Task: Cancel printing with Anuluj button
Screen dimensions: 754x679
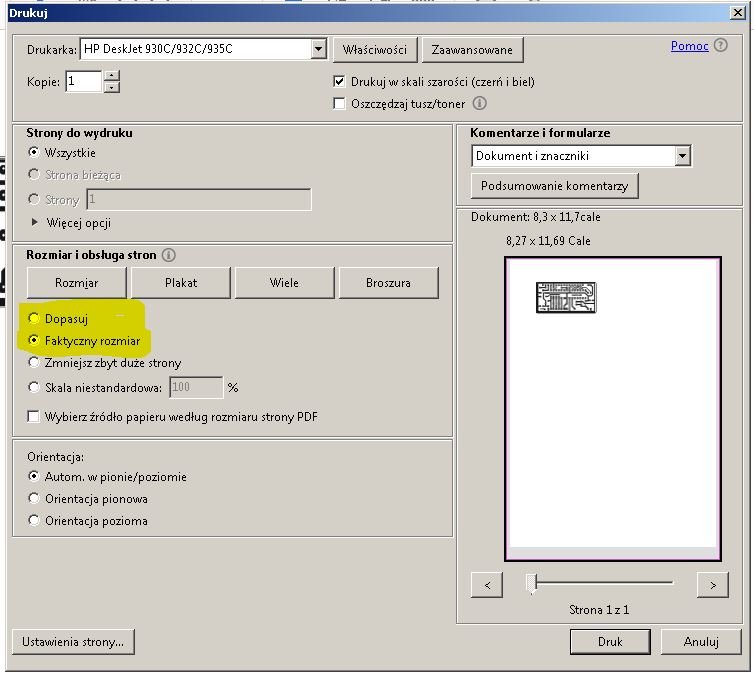Action: [x=701, y=642]
